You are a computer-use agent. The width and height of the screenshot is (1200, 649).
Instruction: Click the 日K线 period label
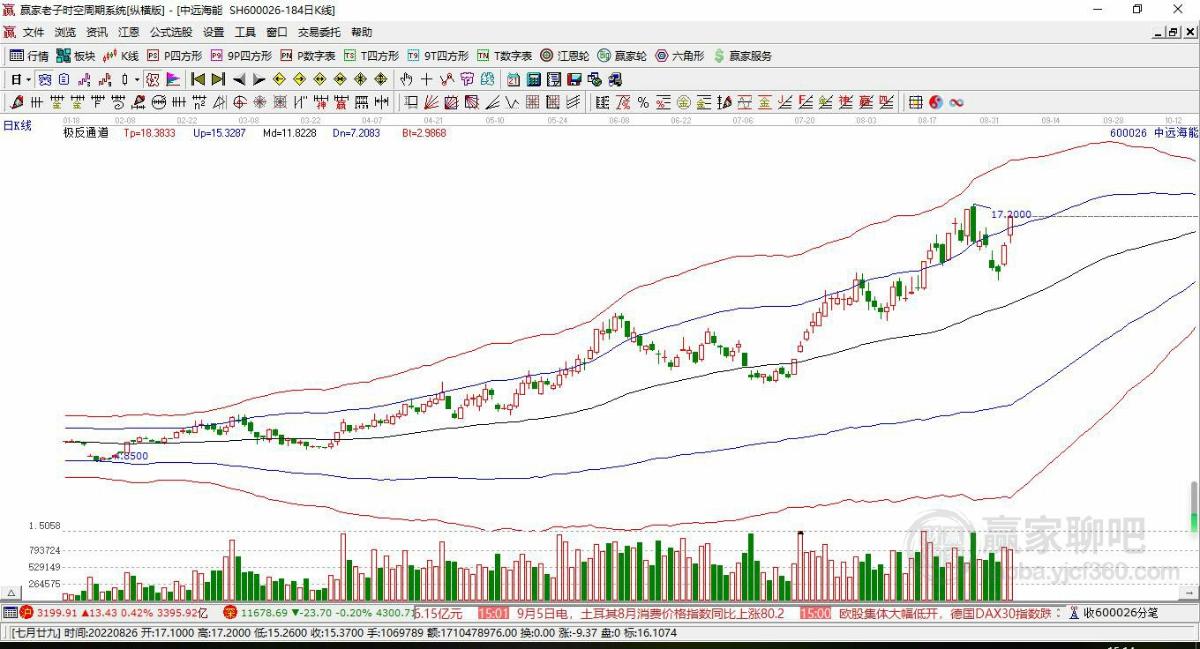click(17, 125)
